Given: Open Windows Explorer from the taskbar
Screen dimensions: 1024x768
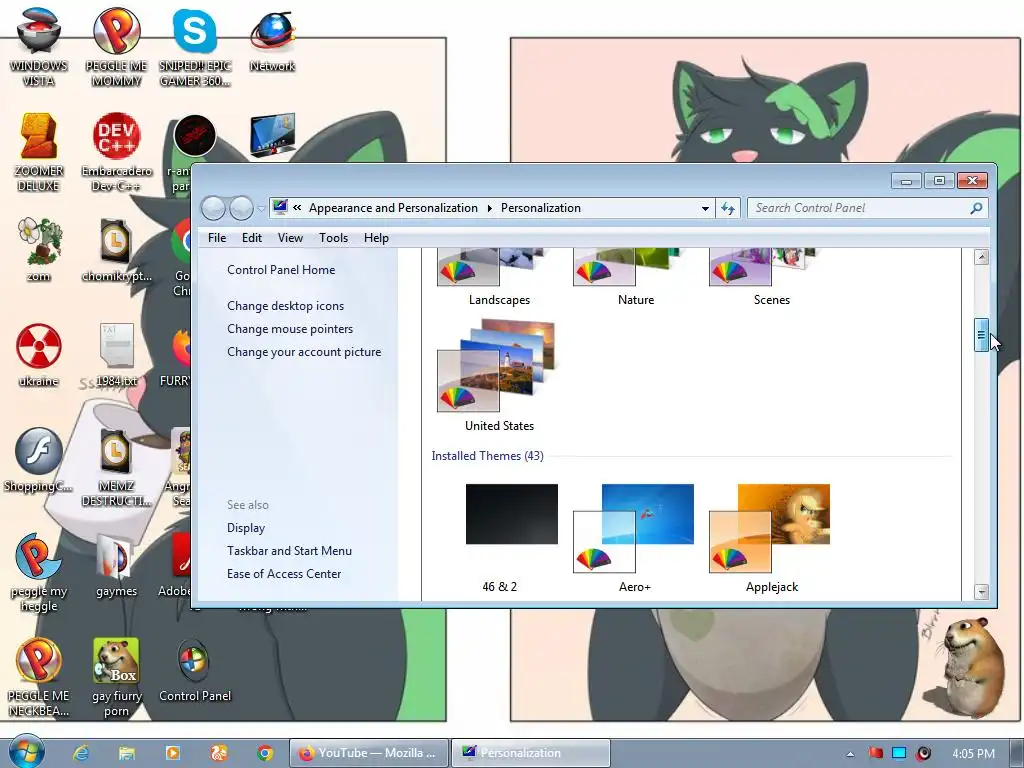Looking at the screenshot, I should tap(127, 753).
